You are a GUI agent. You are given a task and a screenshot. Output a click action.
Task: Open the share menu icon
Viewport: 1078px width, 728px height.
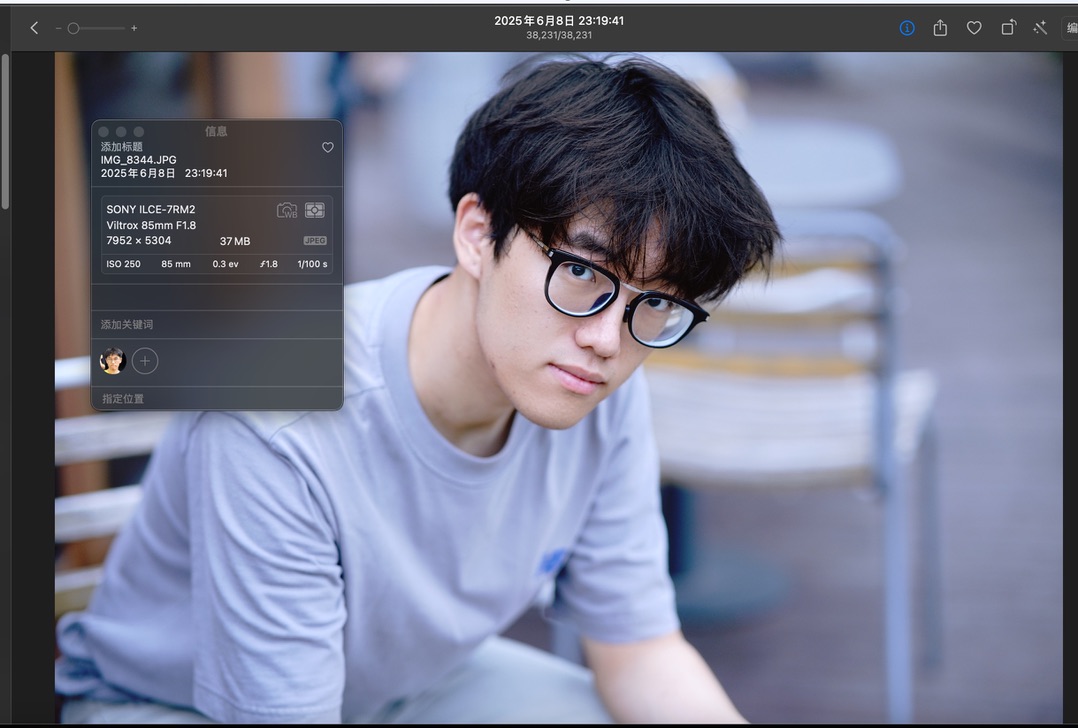(940, 28)
